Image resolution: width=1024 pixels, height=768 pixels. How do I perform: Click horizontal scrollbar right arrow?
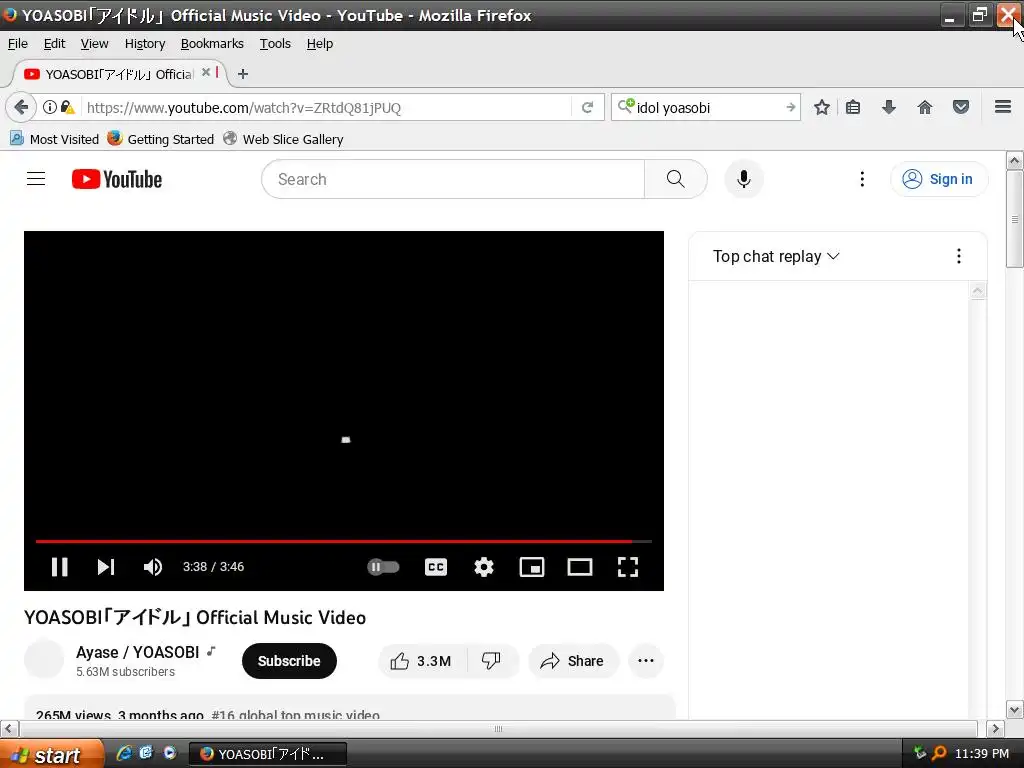tap(995, 728)
